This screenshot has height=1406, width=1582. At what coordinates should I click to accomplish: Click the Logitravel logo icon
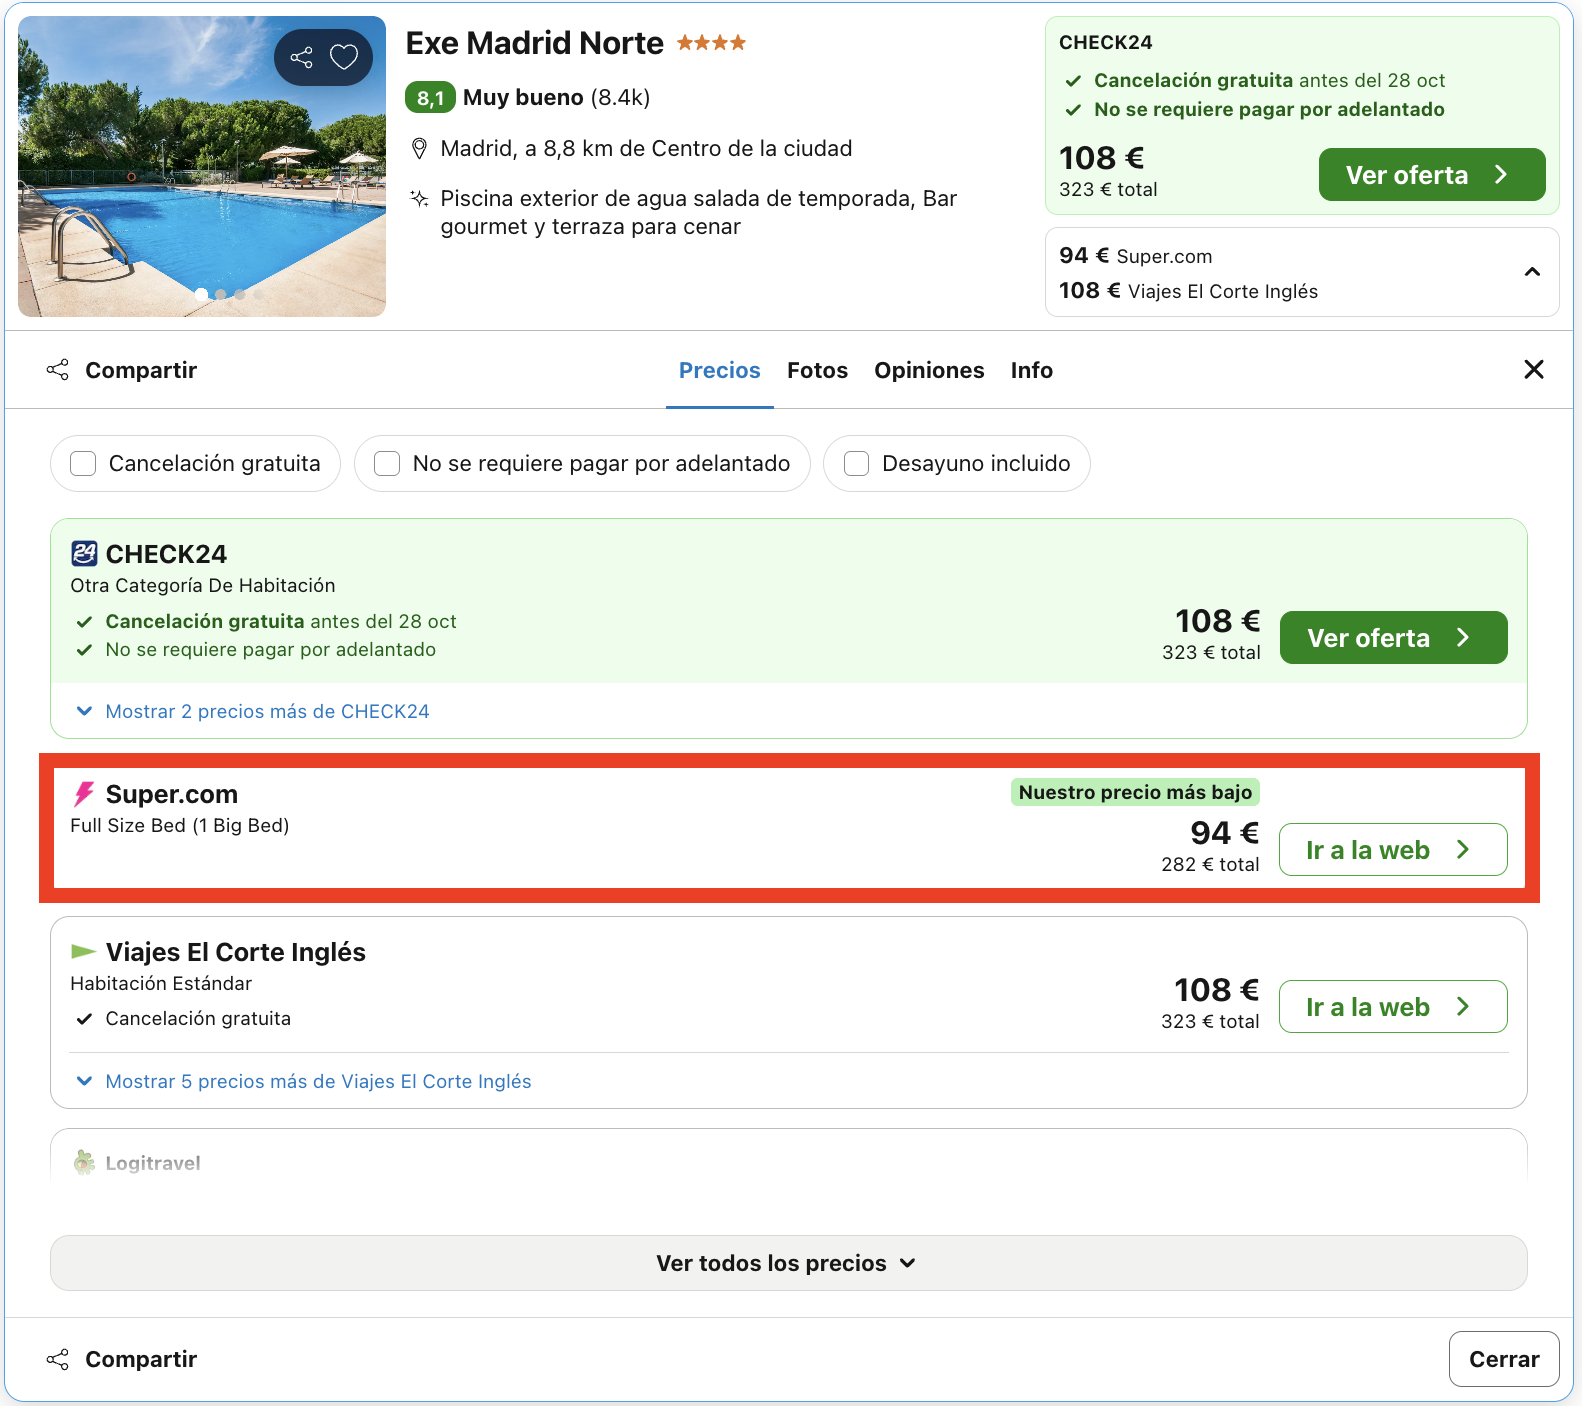coord(84,1162)
